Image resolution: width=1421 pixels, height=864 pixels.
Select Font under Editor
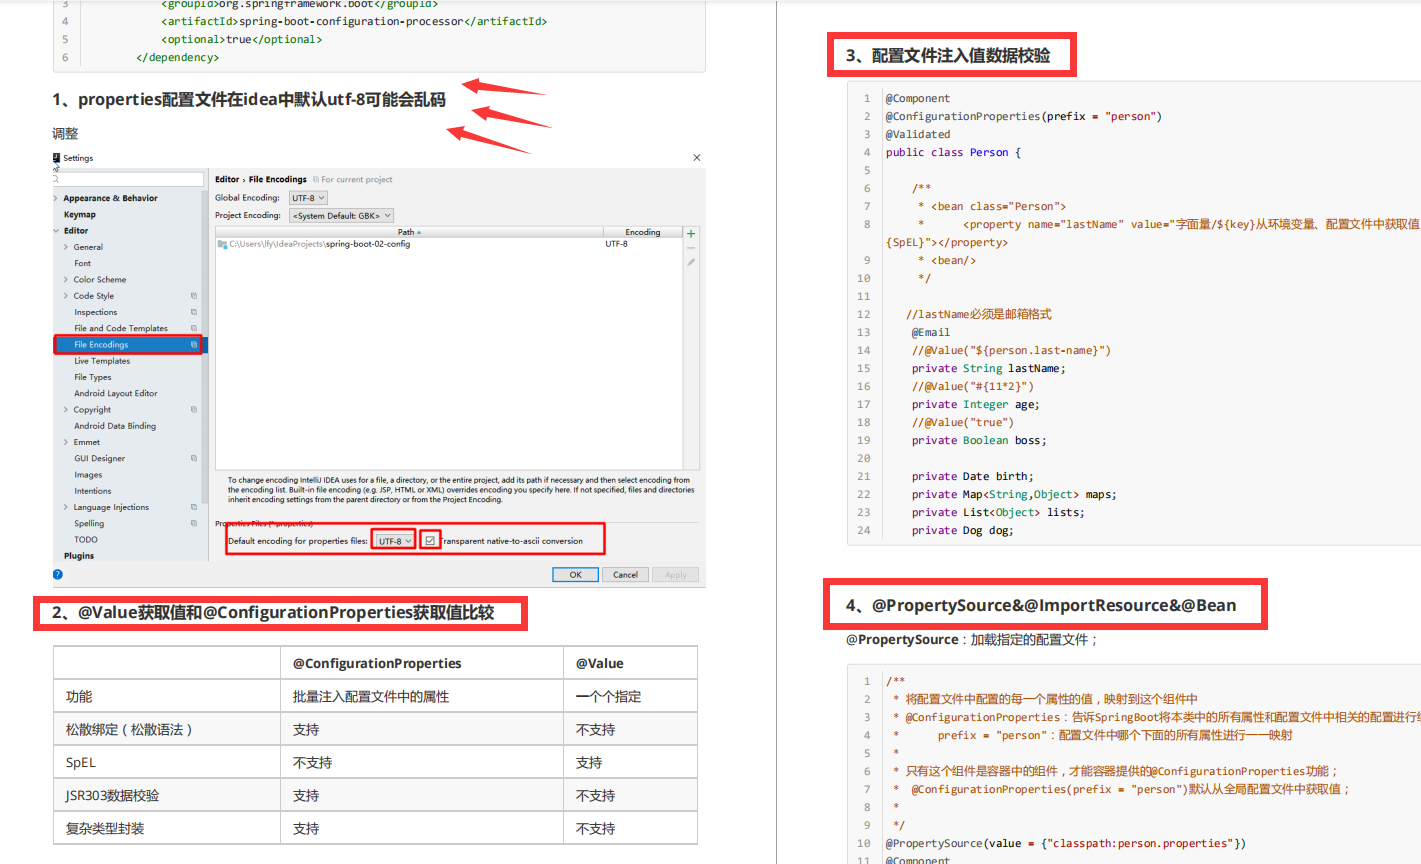point(82,263)
